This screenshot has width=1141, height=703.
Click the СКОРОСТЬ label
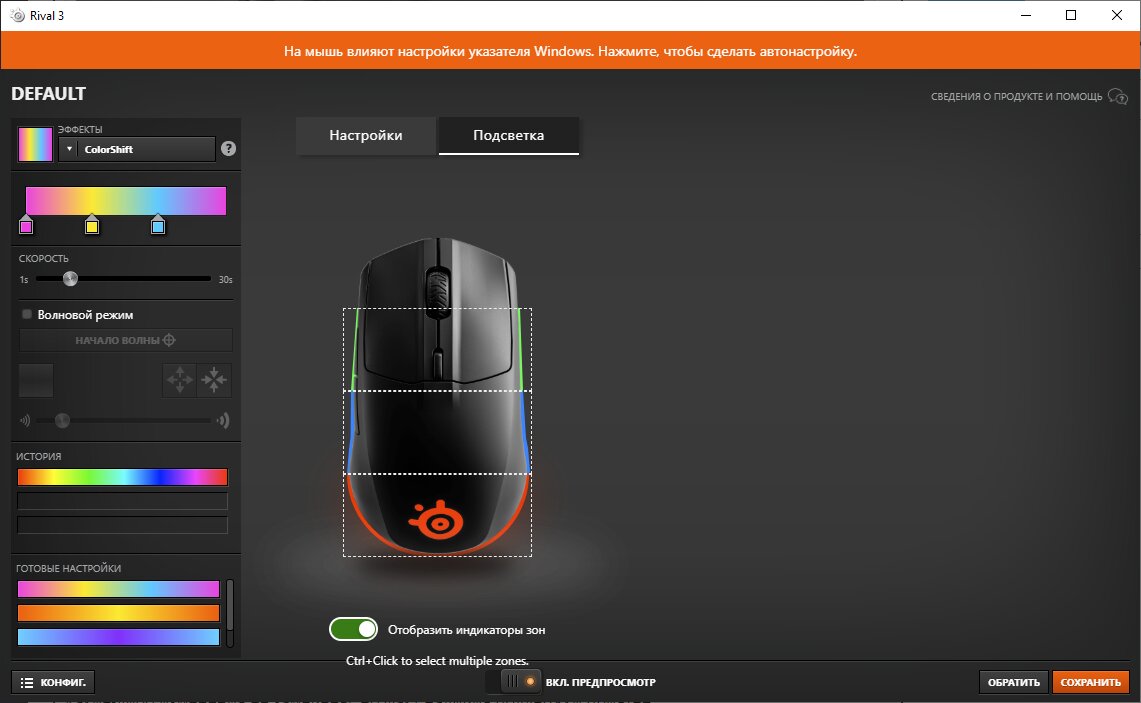(44, 258)
